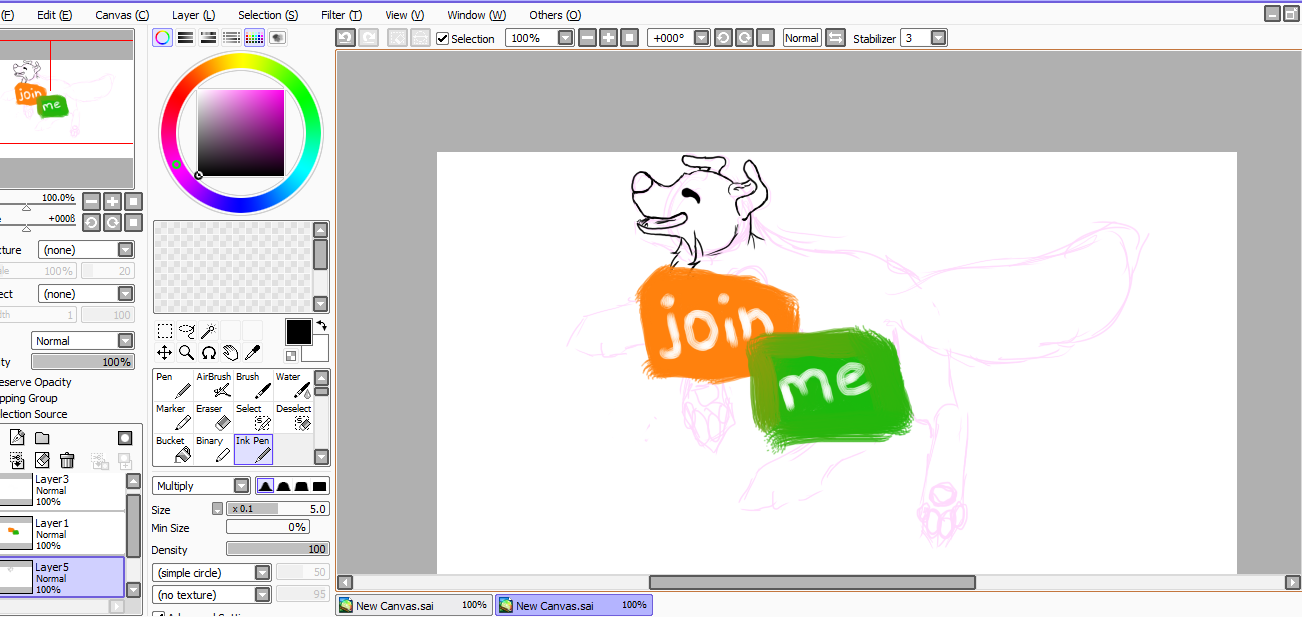Viewport: 1302px width, 617px height.
Task: Pick the lasso selection tool
Action: [x=186, y=331]
